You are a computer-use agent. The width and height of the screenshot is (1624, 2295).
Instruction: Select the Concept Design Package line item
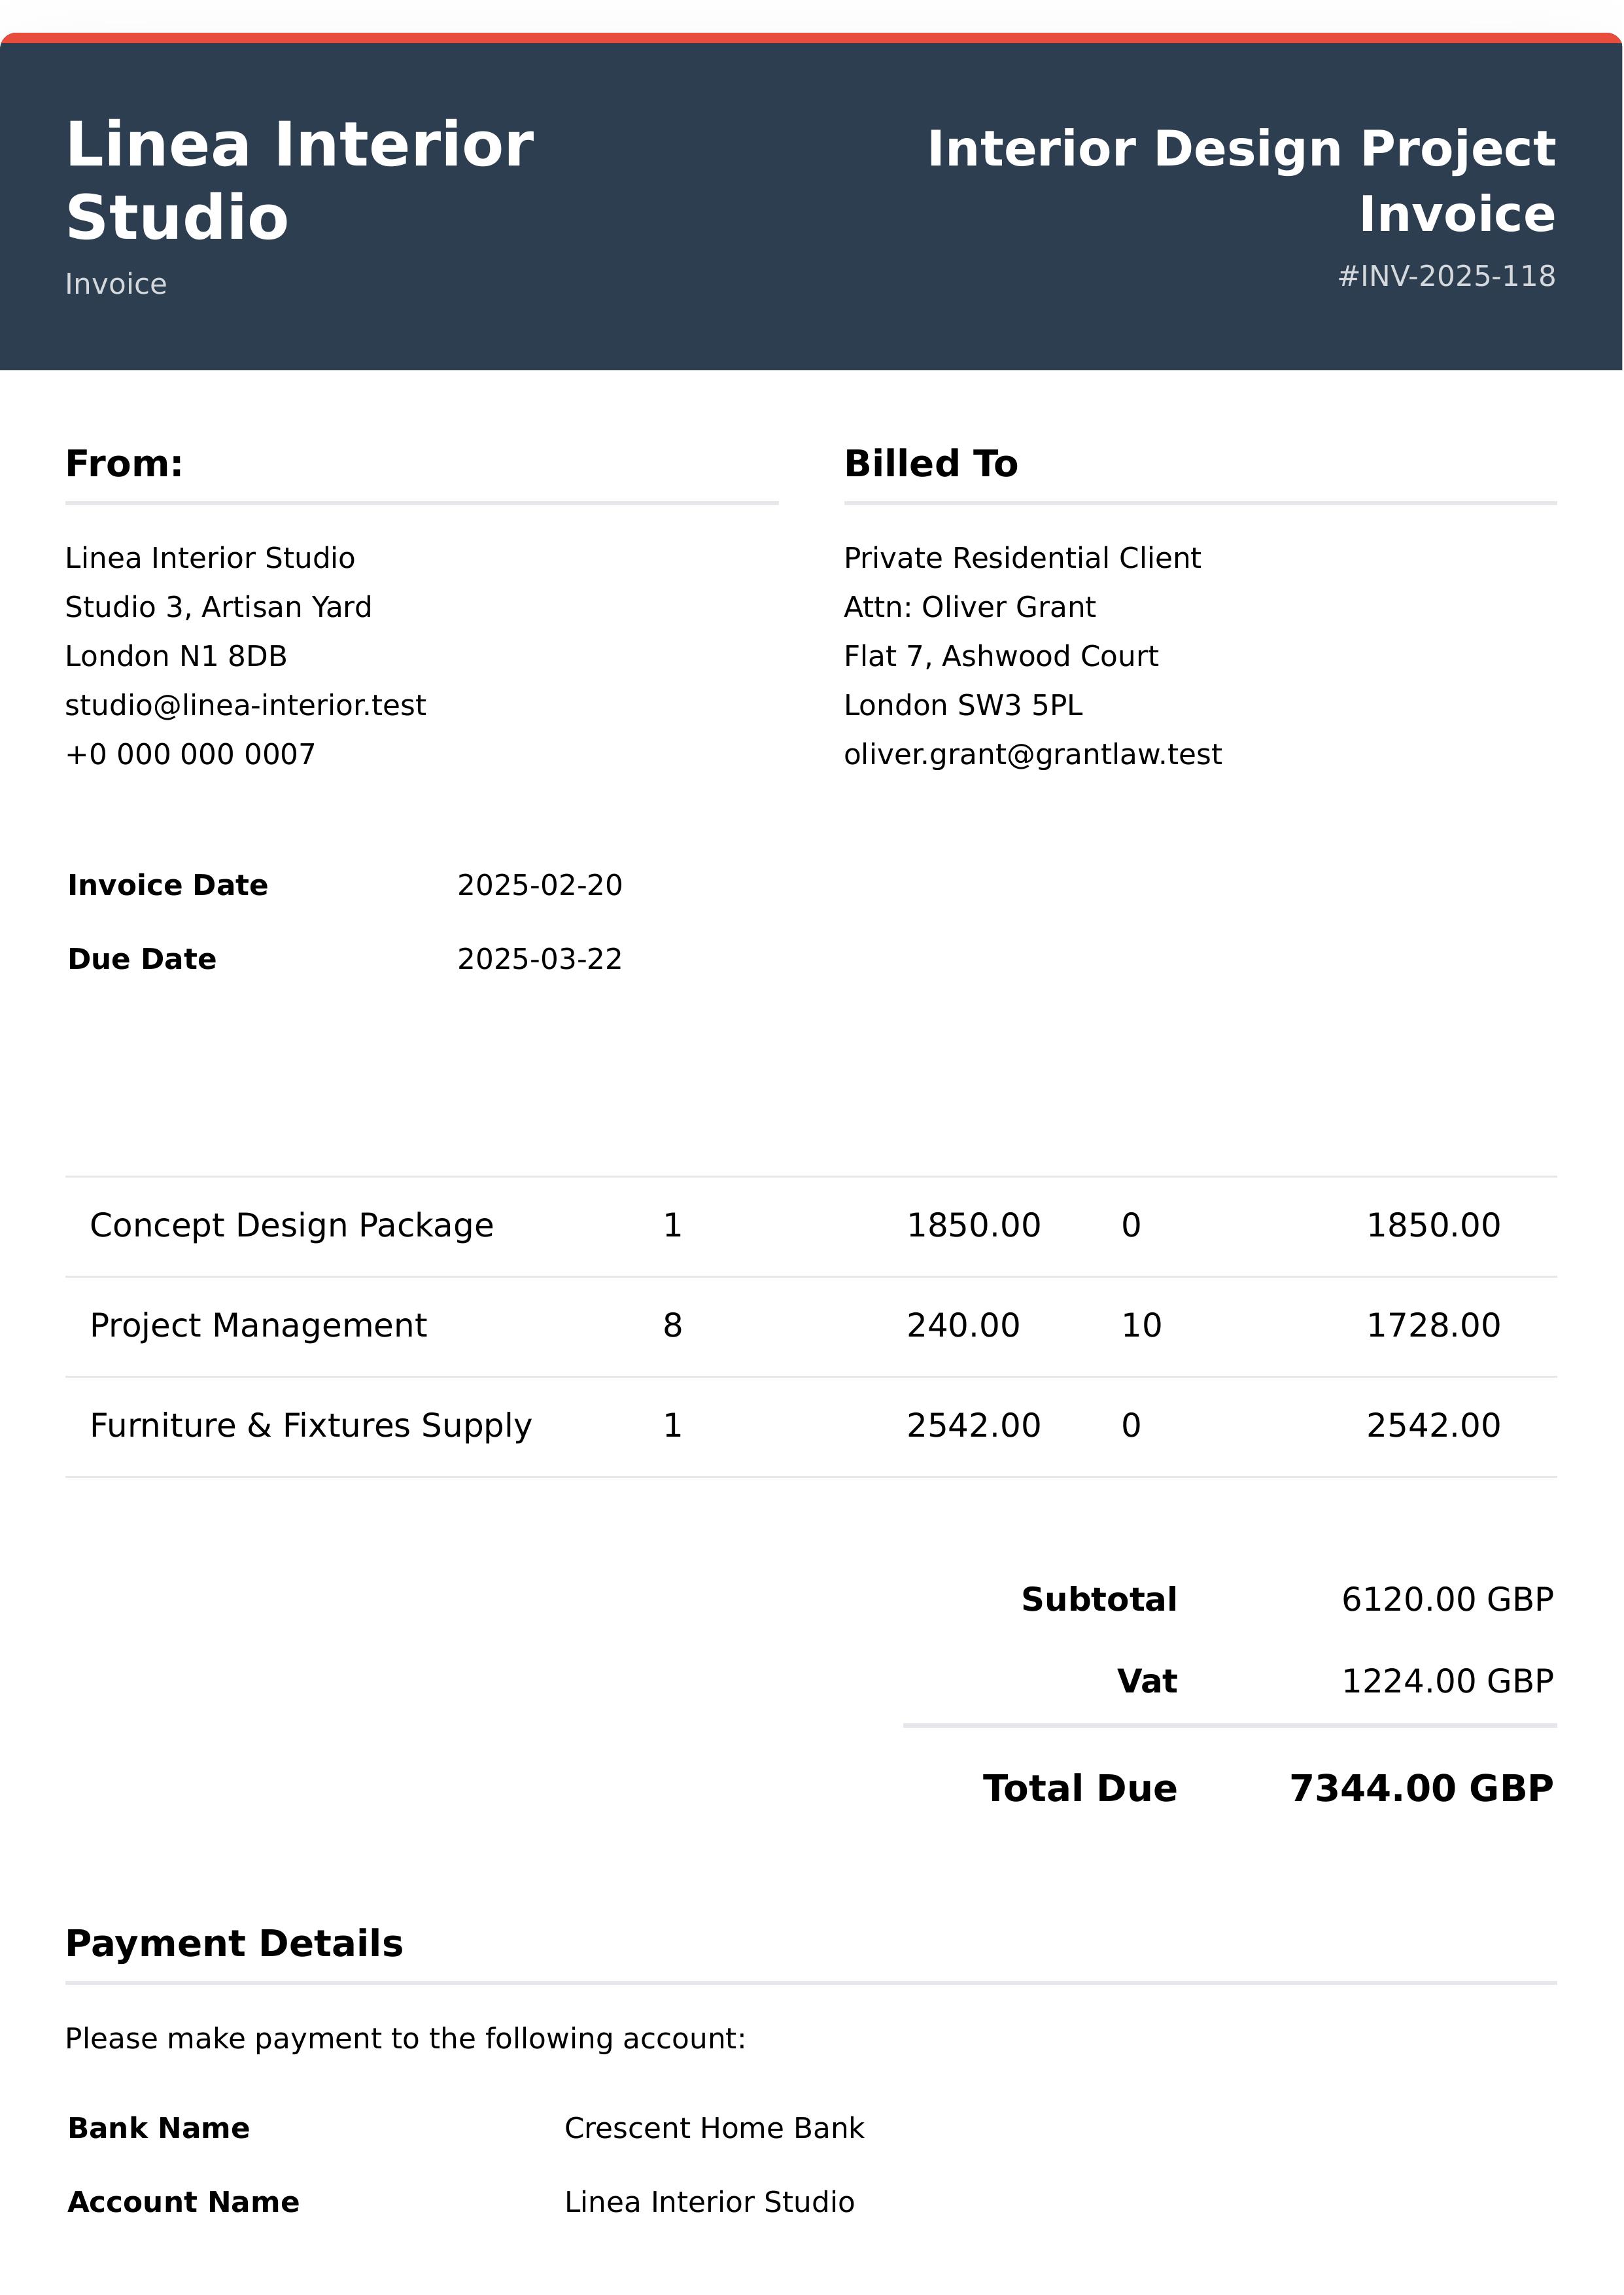(x=291, y=1225)
